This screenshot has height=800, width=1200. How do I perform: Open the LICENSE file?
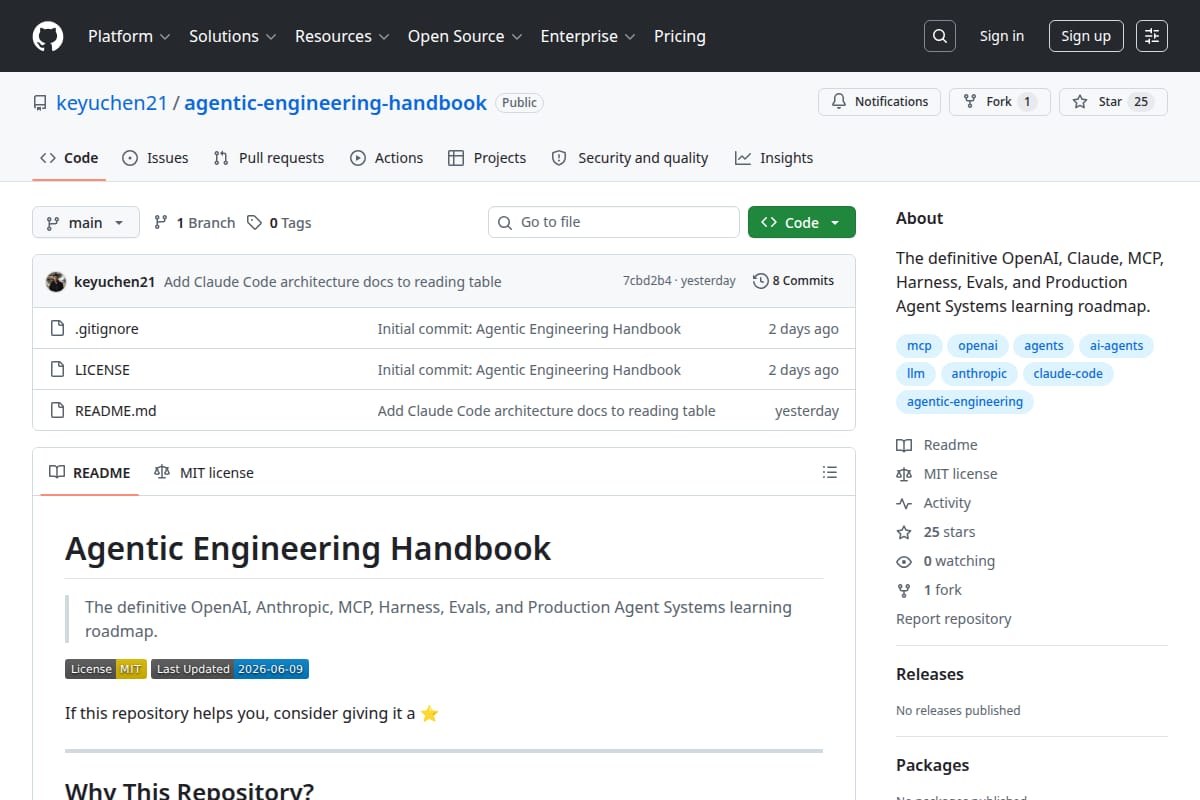click(102, 370)
